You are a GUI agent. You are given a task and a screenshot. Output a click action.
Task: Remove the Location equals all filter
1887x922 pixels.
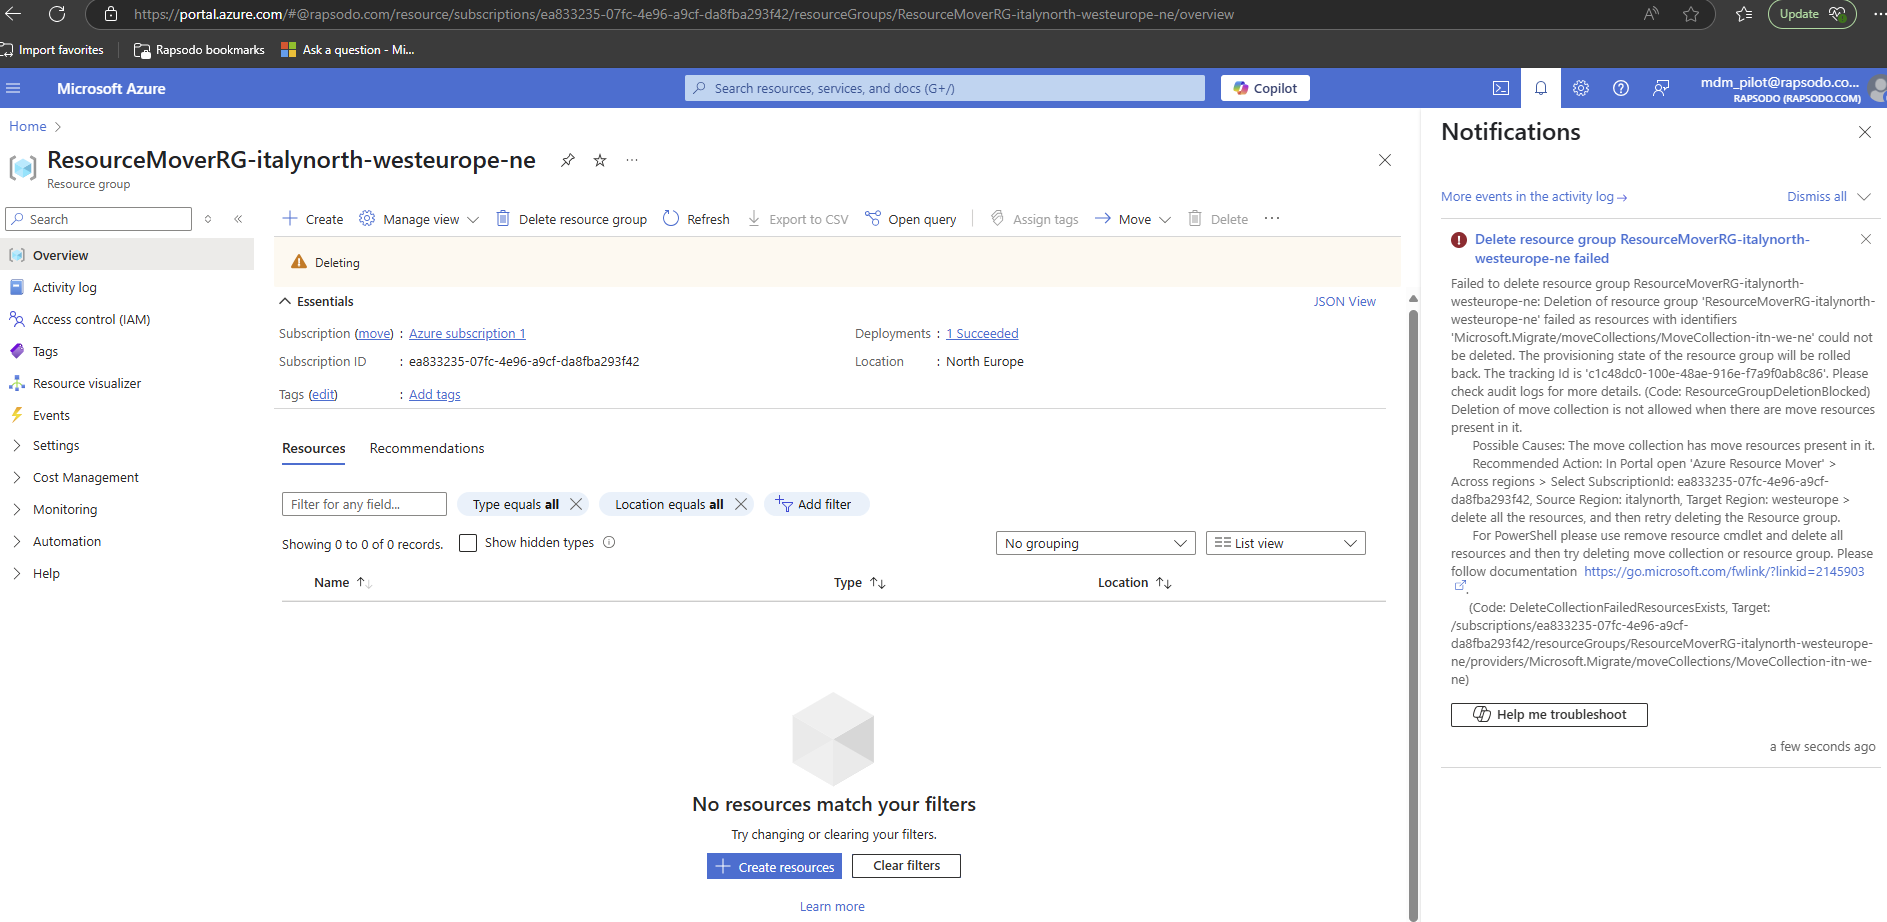tap(741, 504)
